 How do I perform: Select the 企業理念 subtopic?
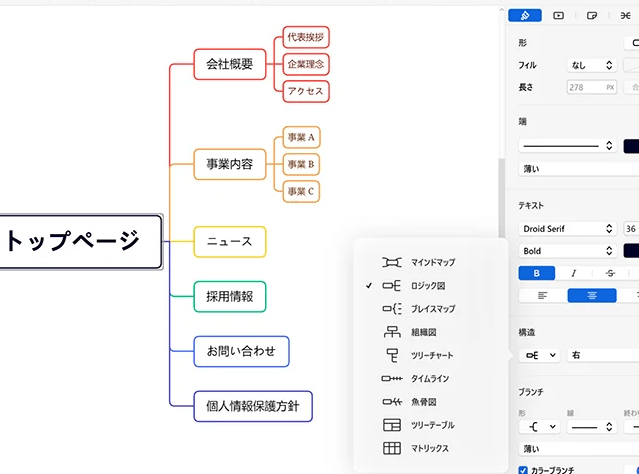306,64
